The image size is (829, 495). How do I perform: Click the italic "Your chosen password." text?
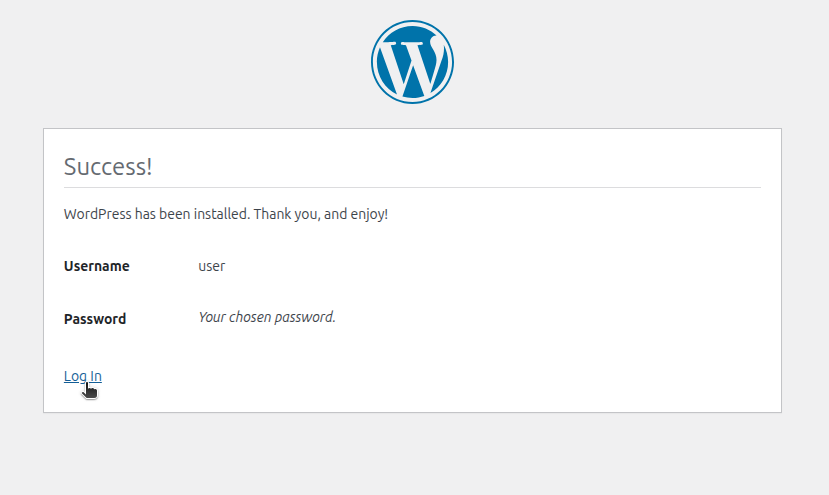pyautogui.click(x=267, y=317)
